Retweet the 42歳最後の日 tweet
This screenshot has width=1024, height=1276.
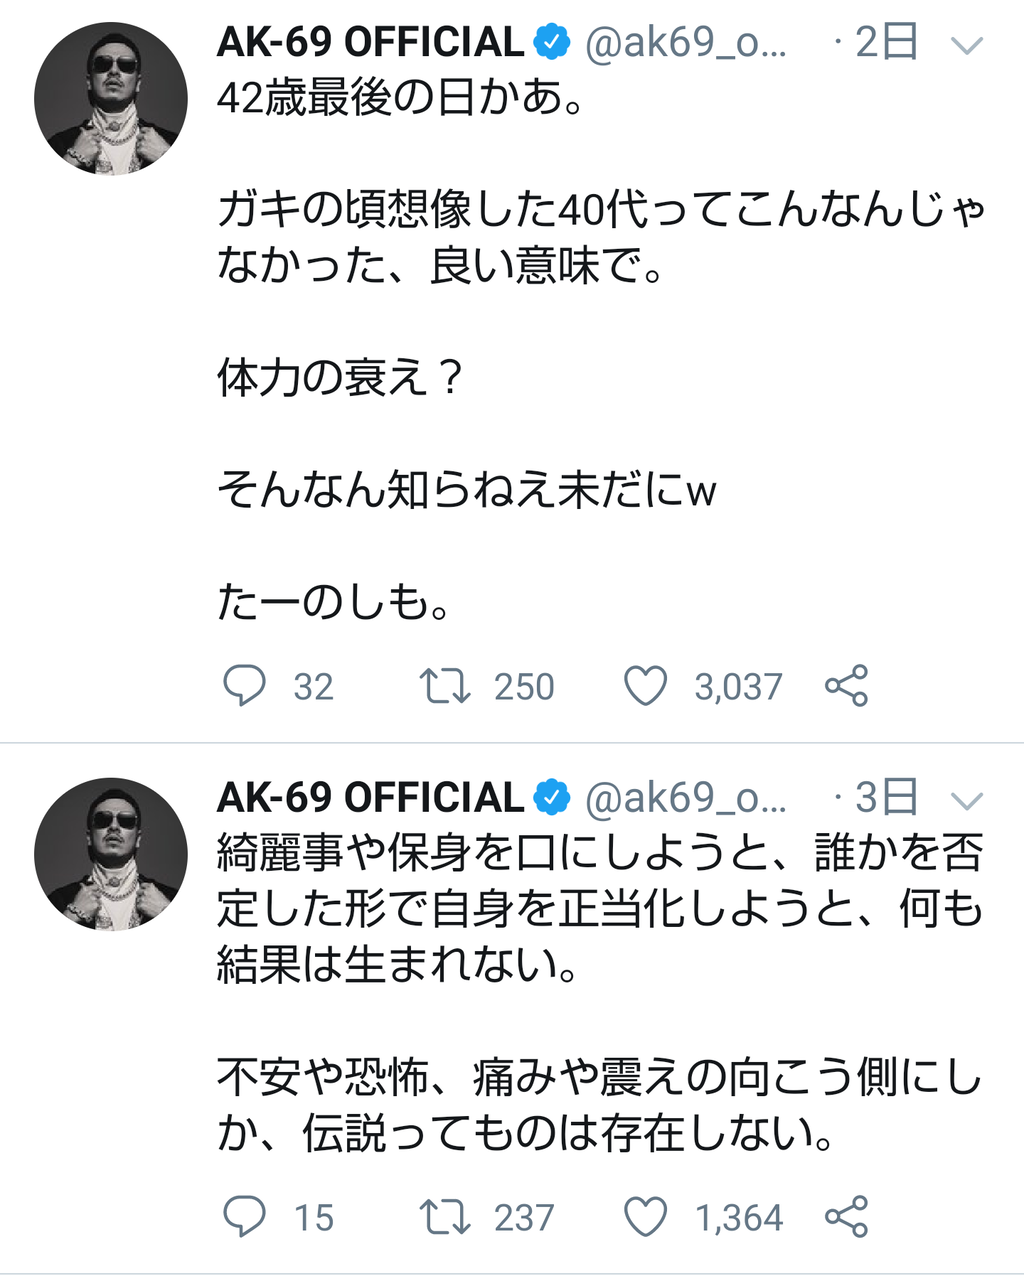445,686
